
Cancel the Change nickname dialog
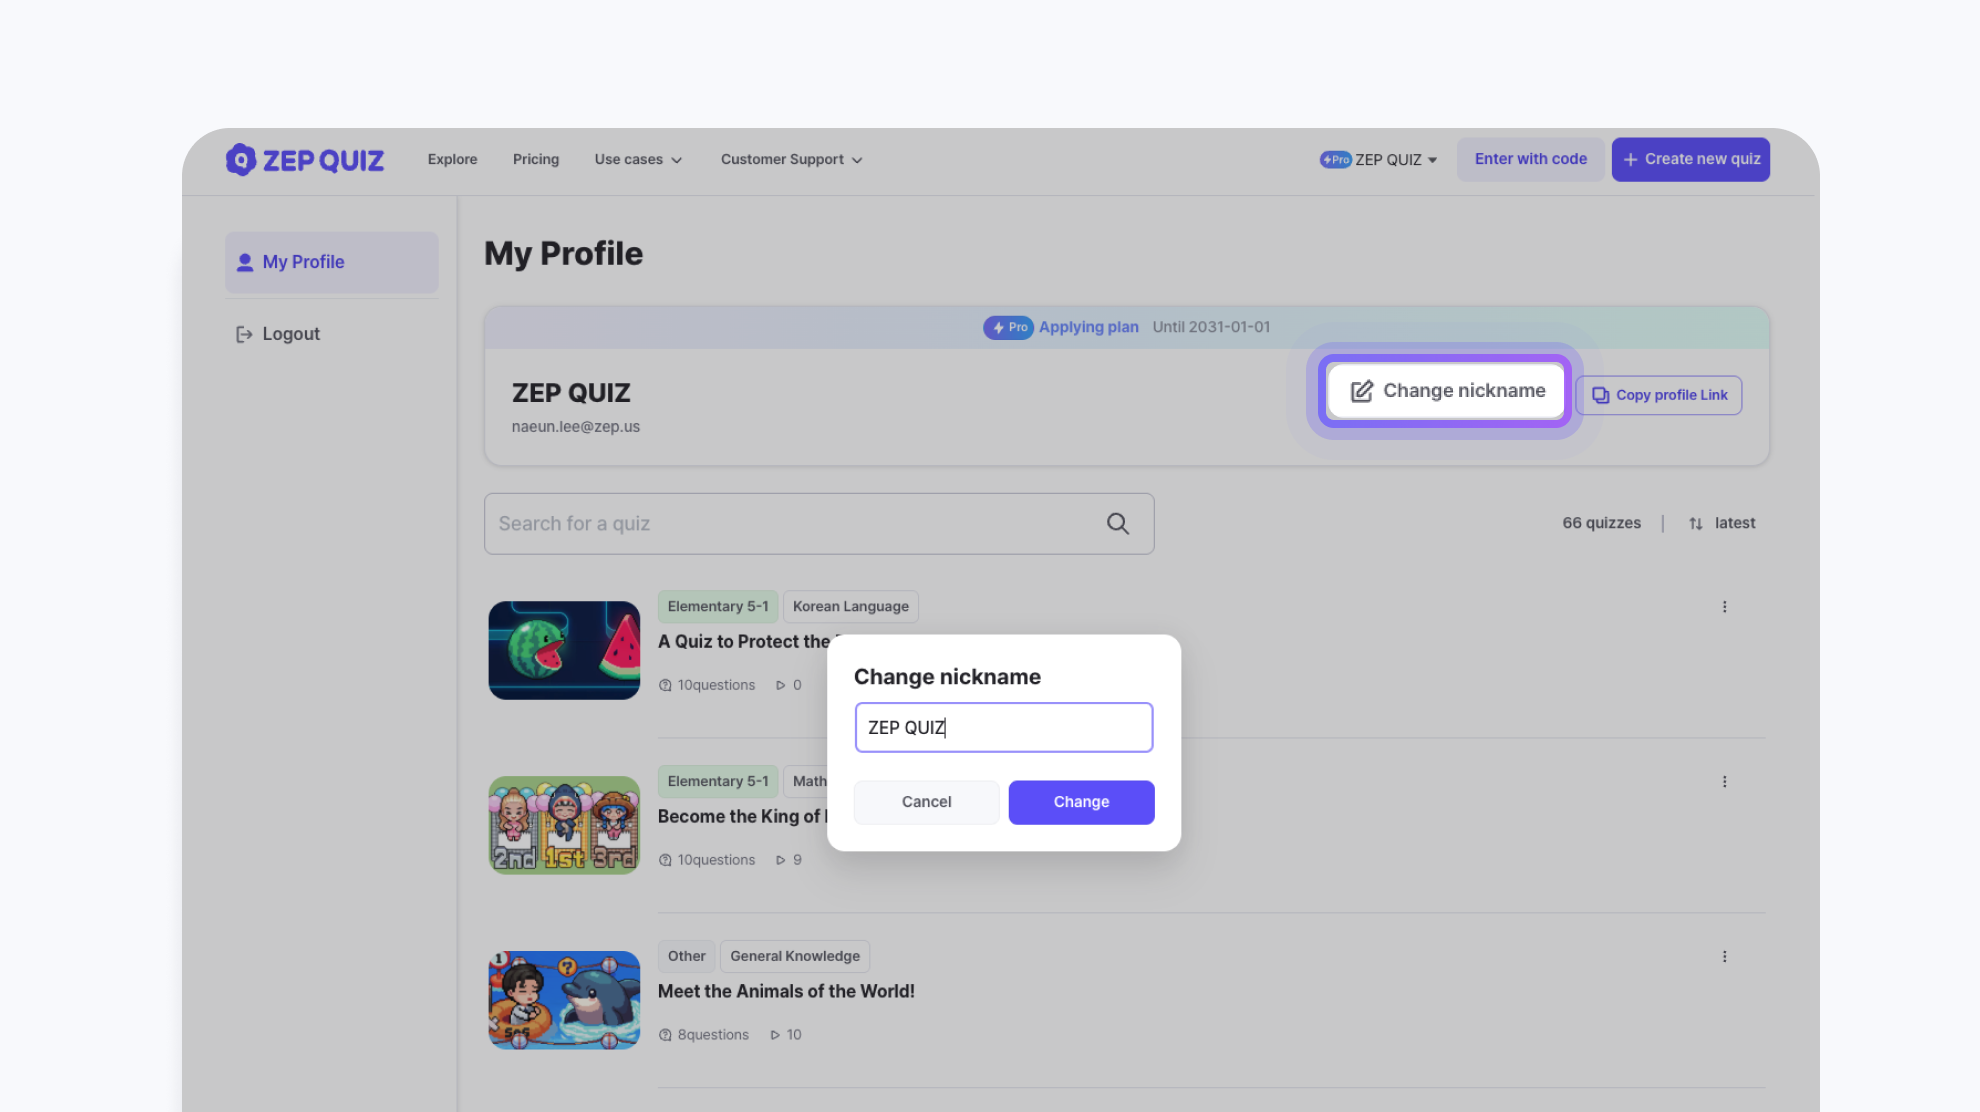pos(926,802)
